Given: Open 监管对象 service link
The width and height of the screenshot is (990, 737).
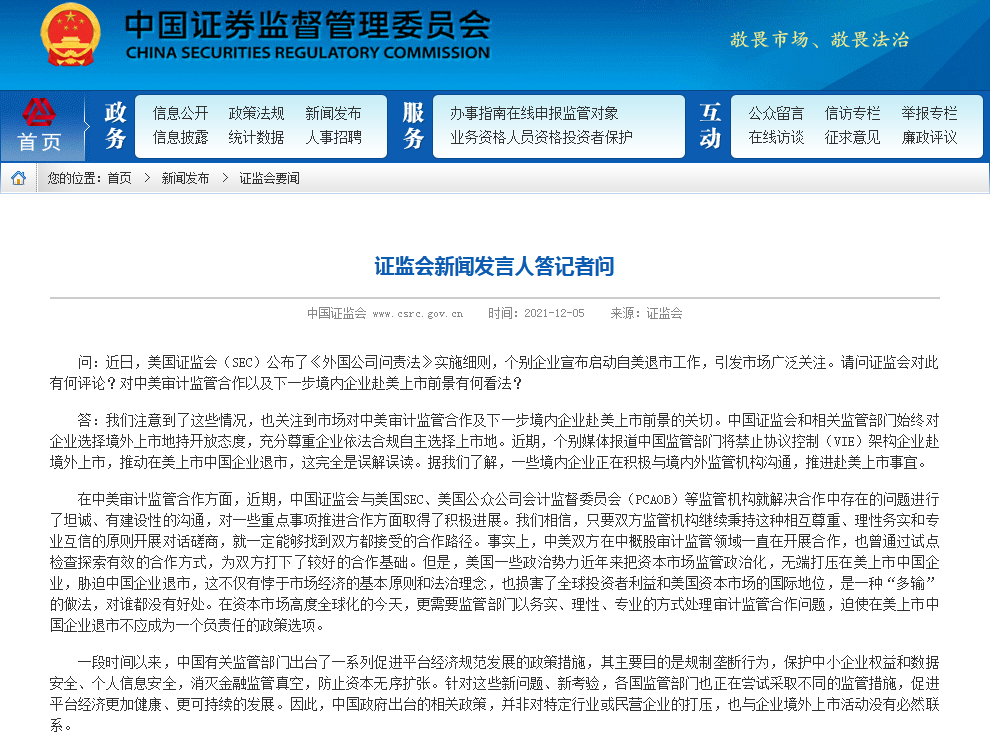Looking at the screenshot, I should (590, 113).
